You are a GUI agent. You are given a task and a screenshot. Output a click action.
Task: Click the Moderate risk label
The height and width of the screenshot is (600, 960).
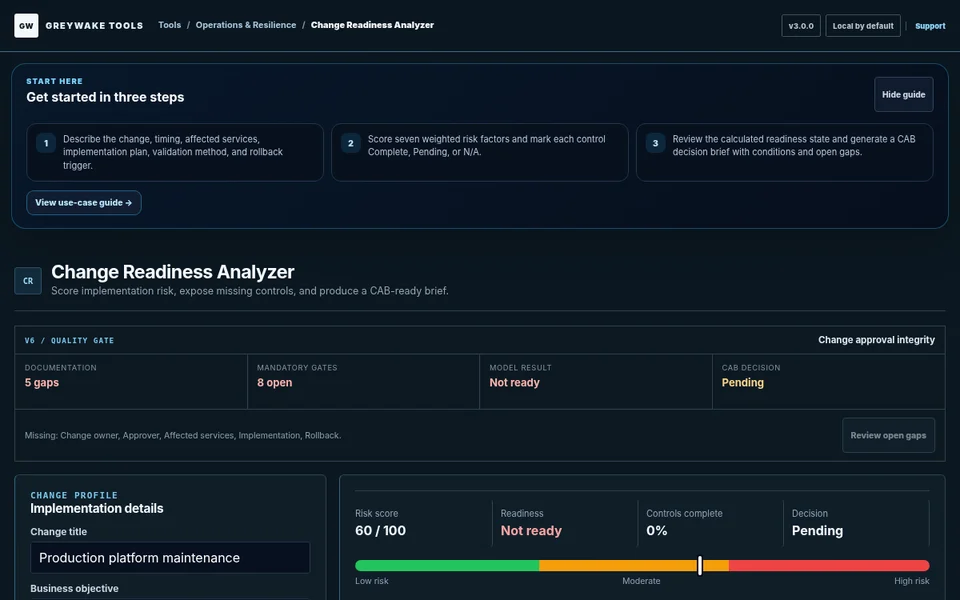[x=641, y=581]
